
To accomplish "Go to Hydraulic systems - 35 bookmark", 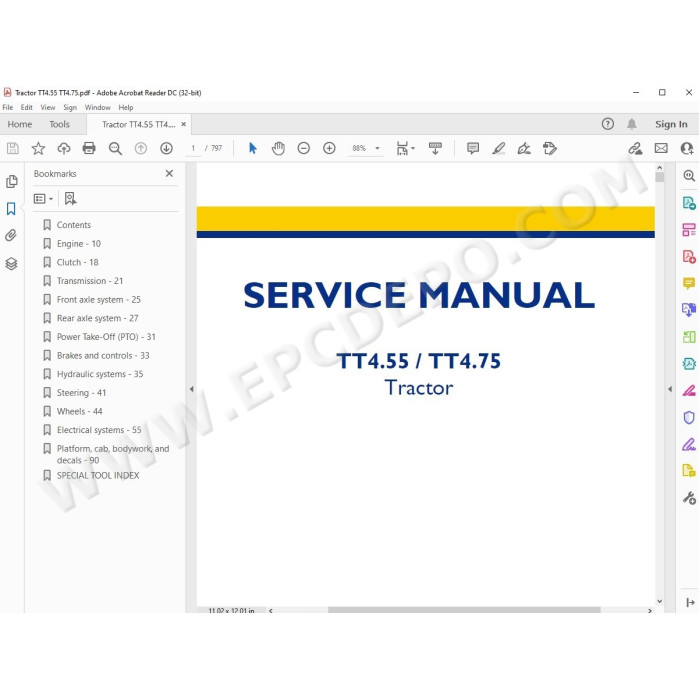I will (x=100, y=374).
